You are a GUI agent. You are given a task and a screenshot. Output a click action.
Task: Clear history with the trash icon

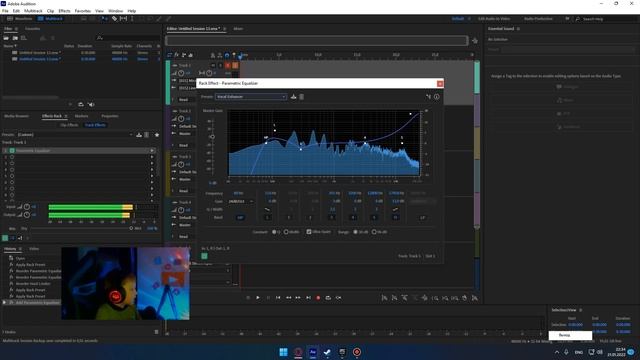(156, 332)
